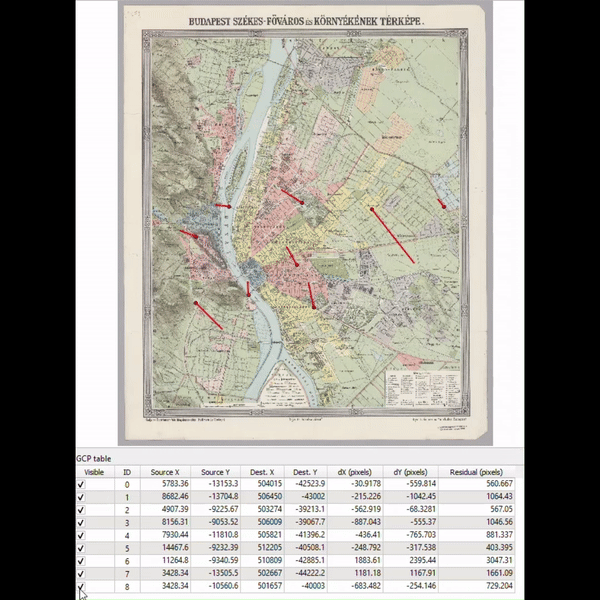Select residual value 560.667
Screen dimensions: 600x600
[x=499, y=484]
